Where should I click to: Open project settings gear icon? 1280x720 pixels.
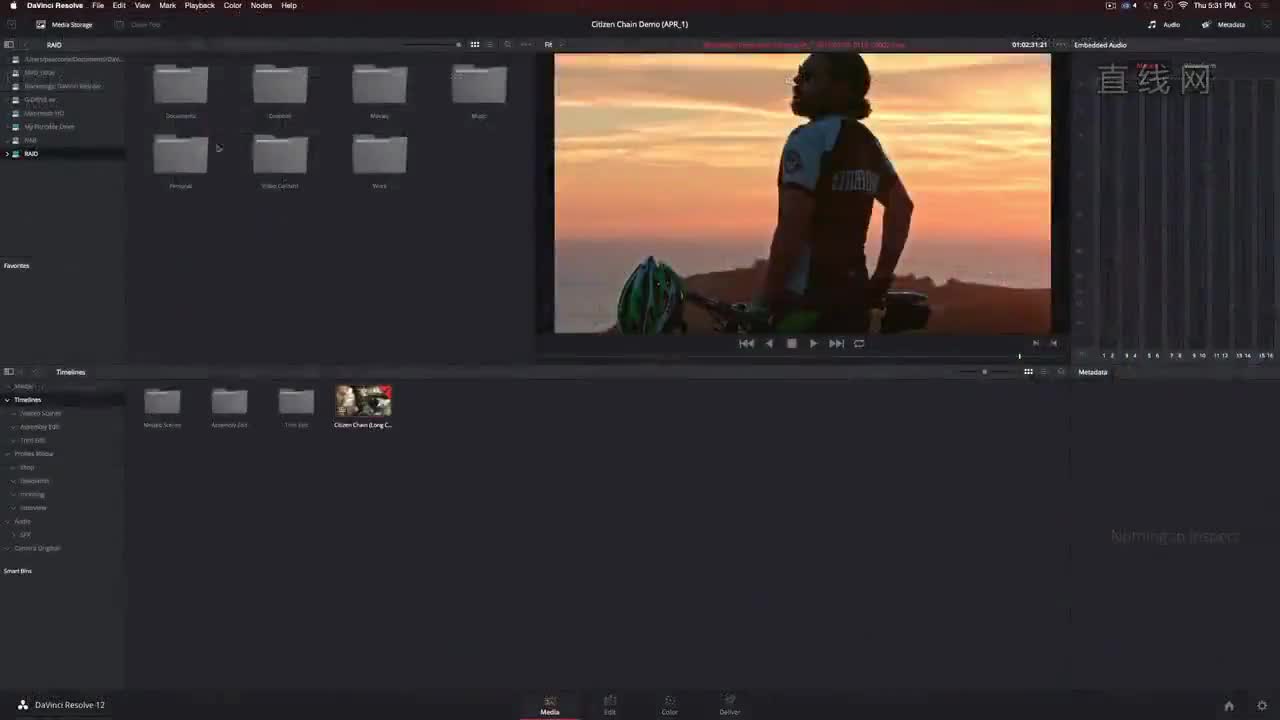click(x=1262, y=706)
